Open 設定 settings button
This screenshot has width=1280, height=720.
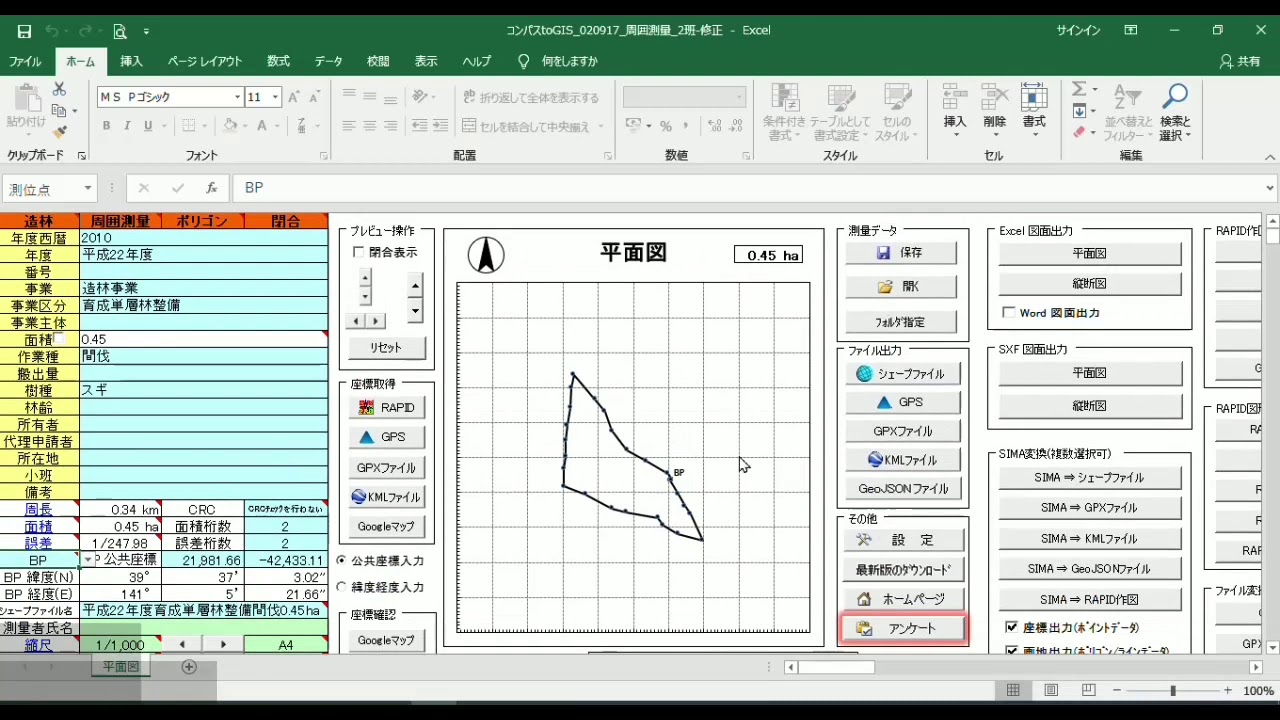(903, 540)
